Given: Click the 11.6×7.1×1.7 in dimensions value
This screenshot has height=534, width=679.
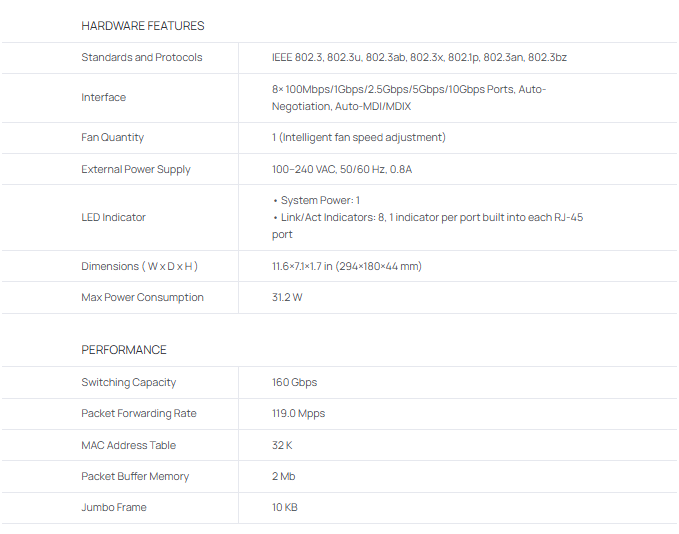Looking at the screenshot, I should coord(346,266).
